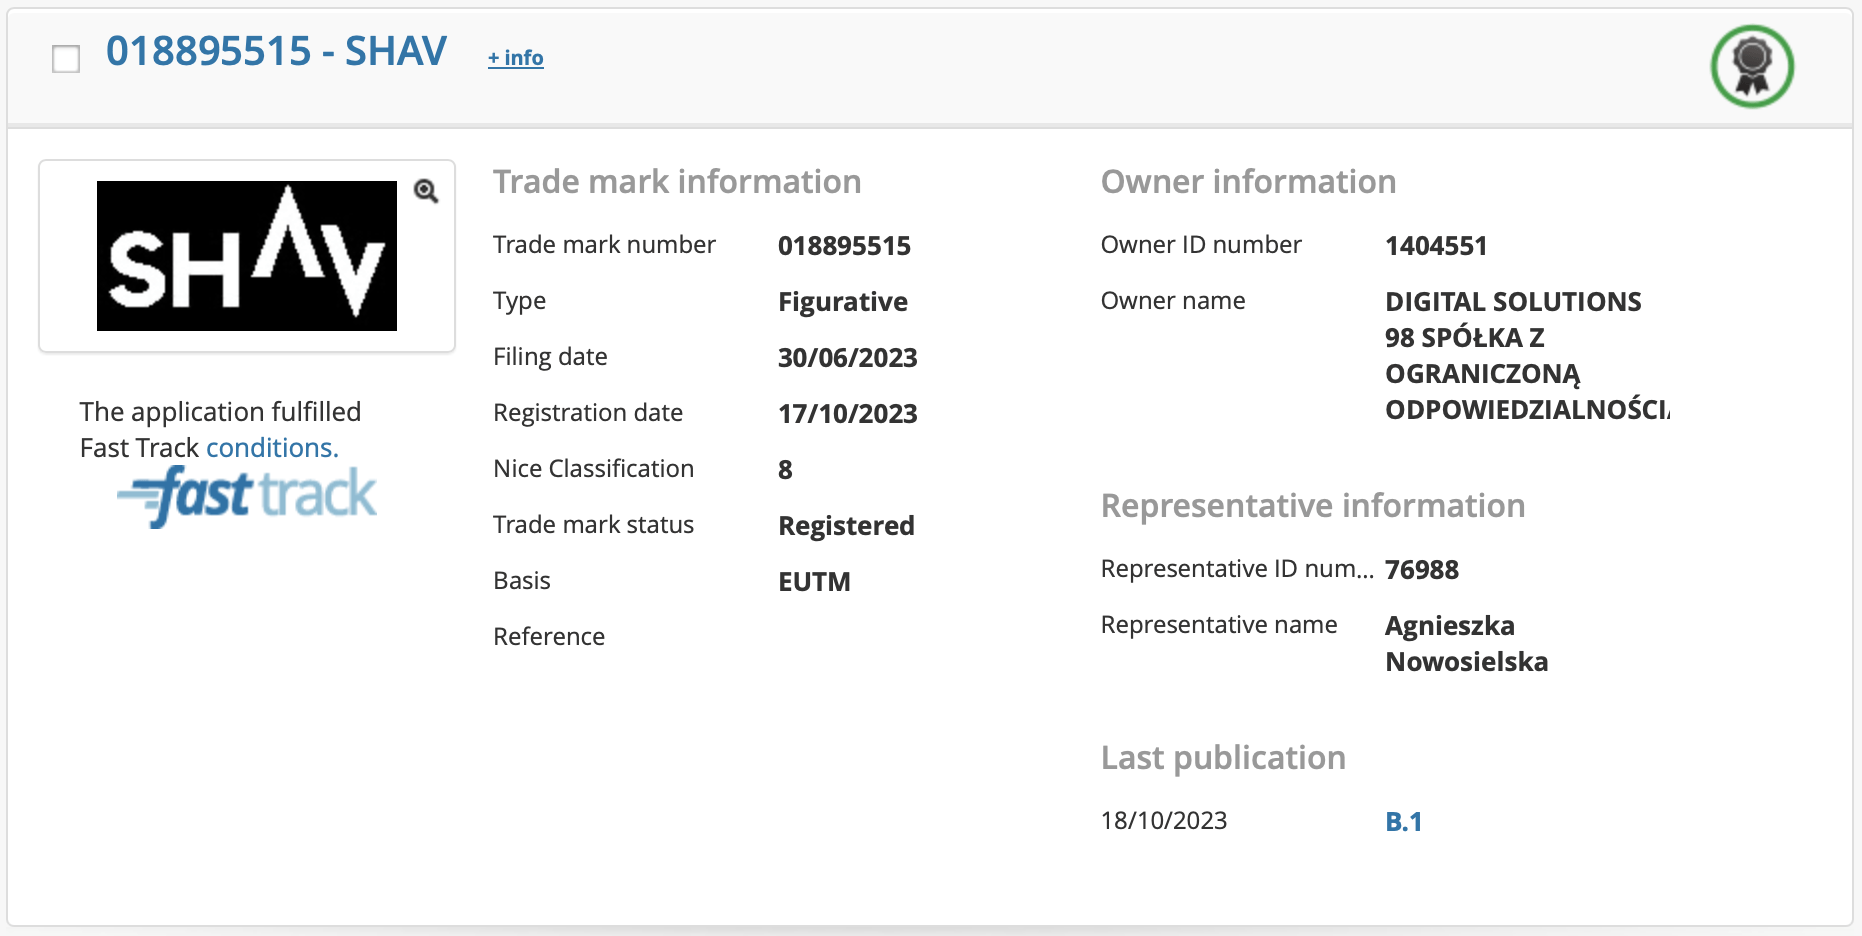Click representative name Agnieszka Nowosielska
Viewport: 1862px width, 936px height.
click(1466, 644)
